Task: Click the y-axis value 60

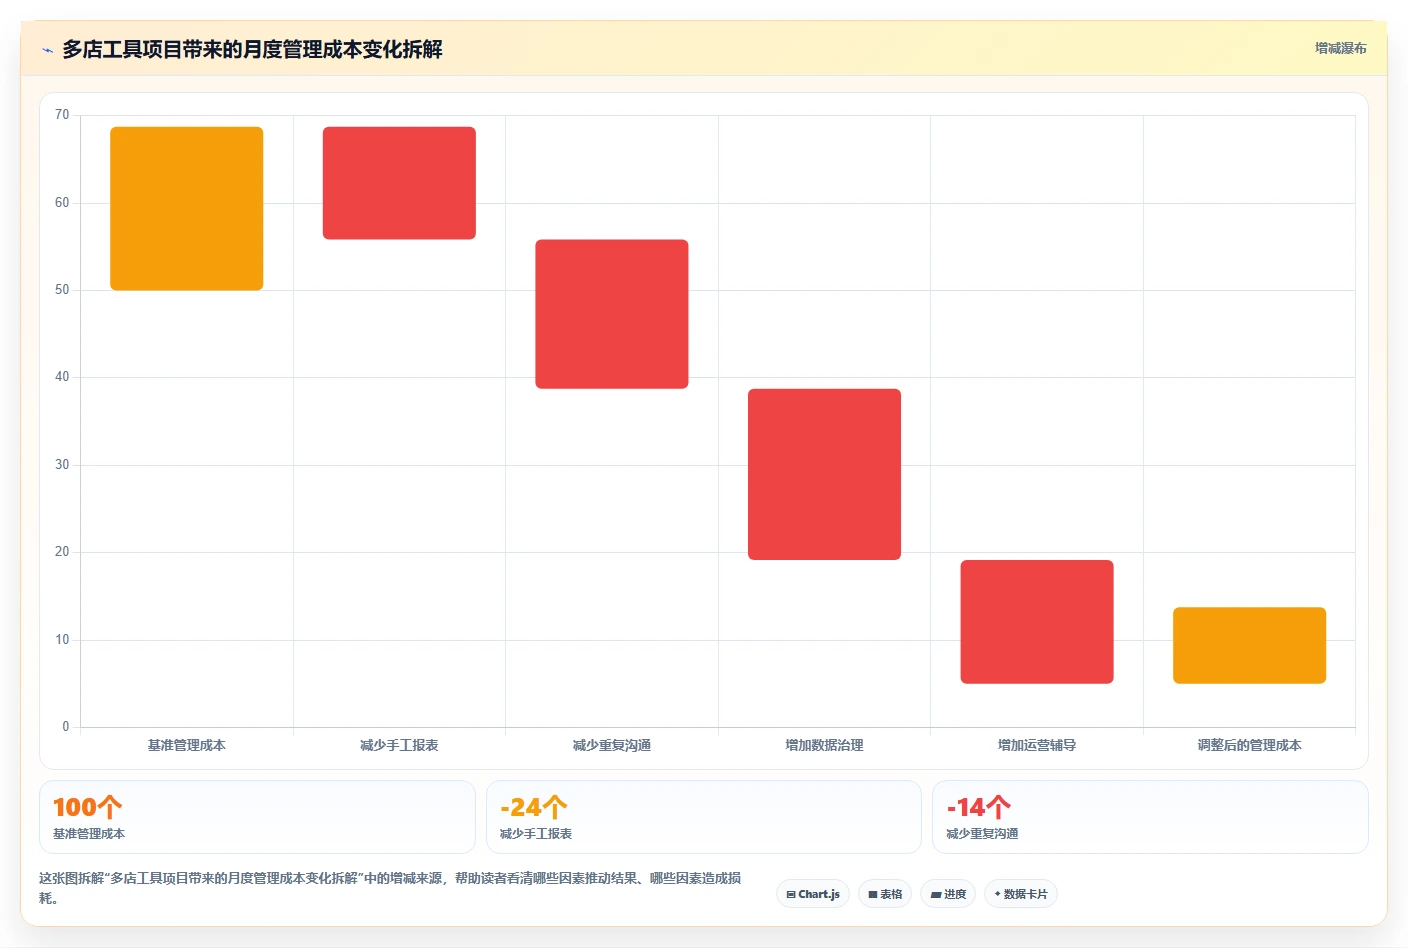Action: tap(62, 203)
